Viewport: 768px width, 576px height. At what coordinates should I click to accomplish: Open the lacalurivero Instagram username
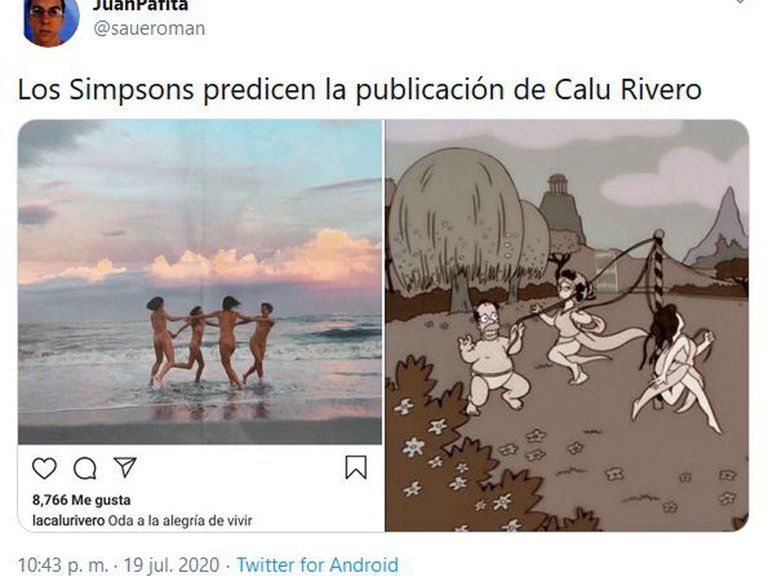pos(68,520)
